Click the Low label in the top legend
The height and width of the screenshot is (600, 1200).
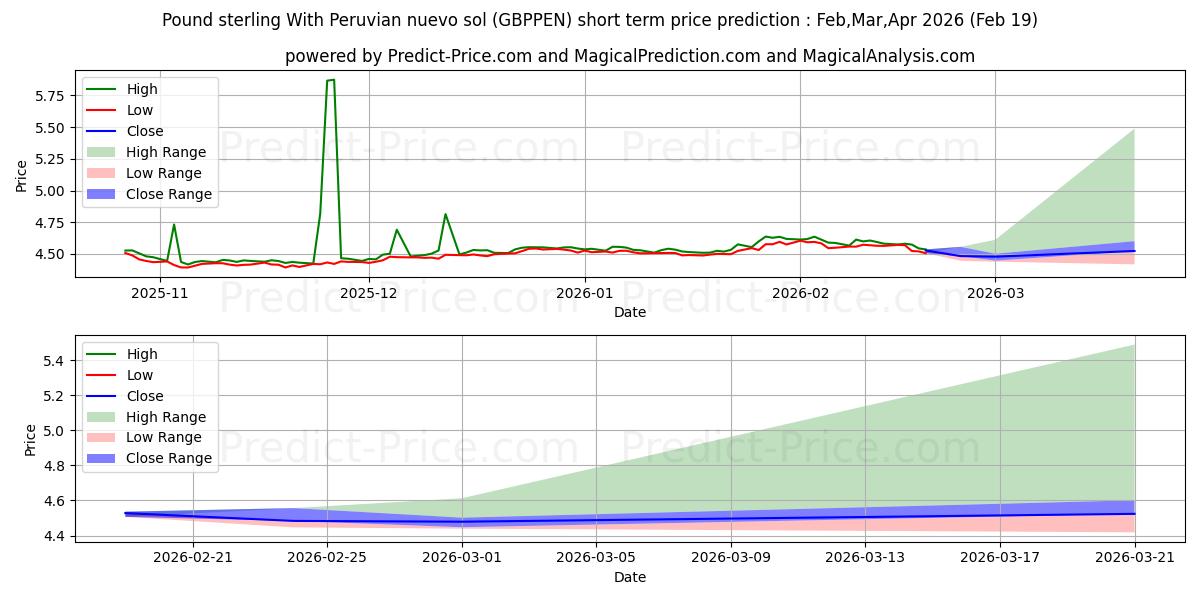[x=140, y=110]
